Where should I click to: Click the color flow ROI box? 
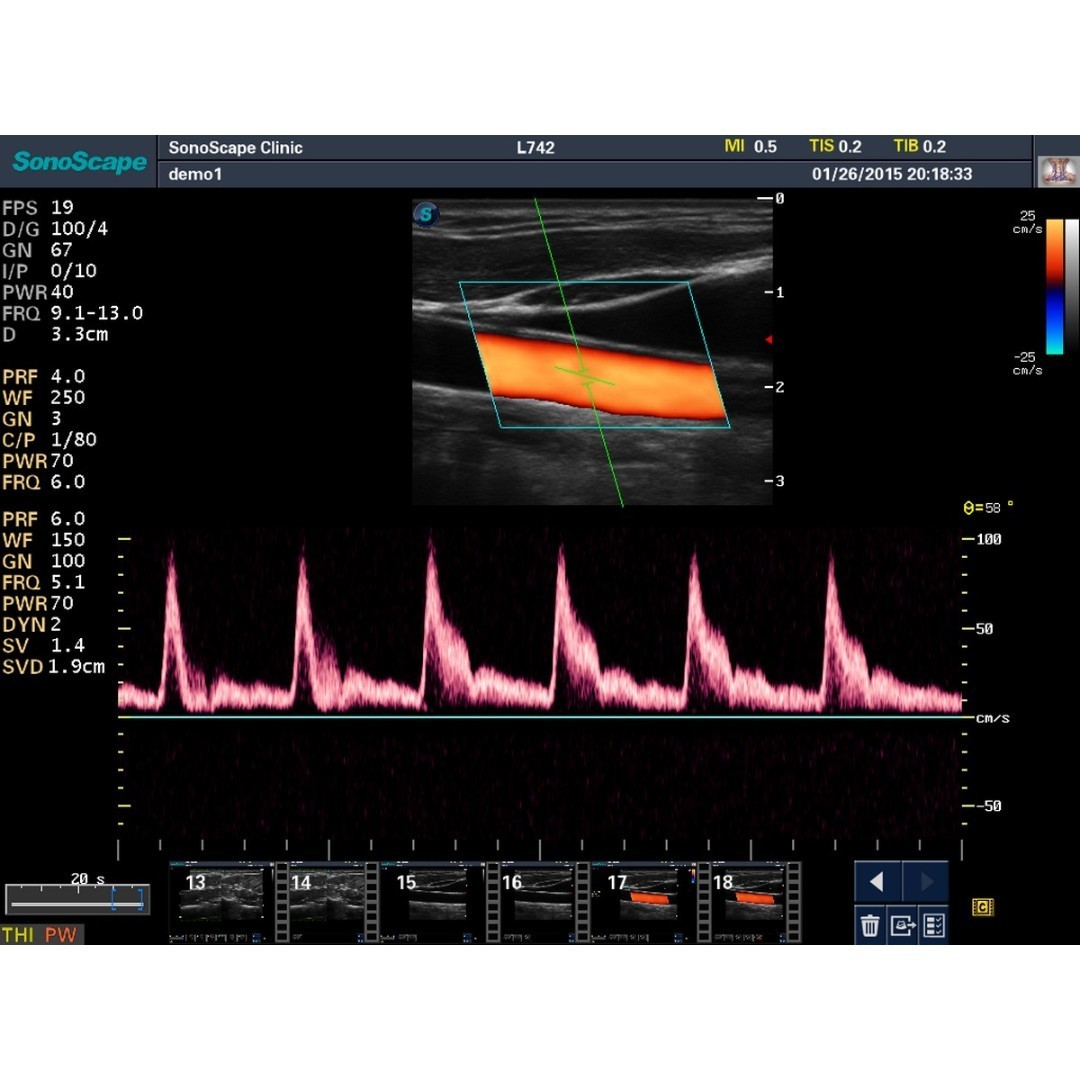pos(594,354)
